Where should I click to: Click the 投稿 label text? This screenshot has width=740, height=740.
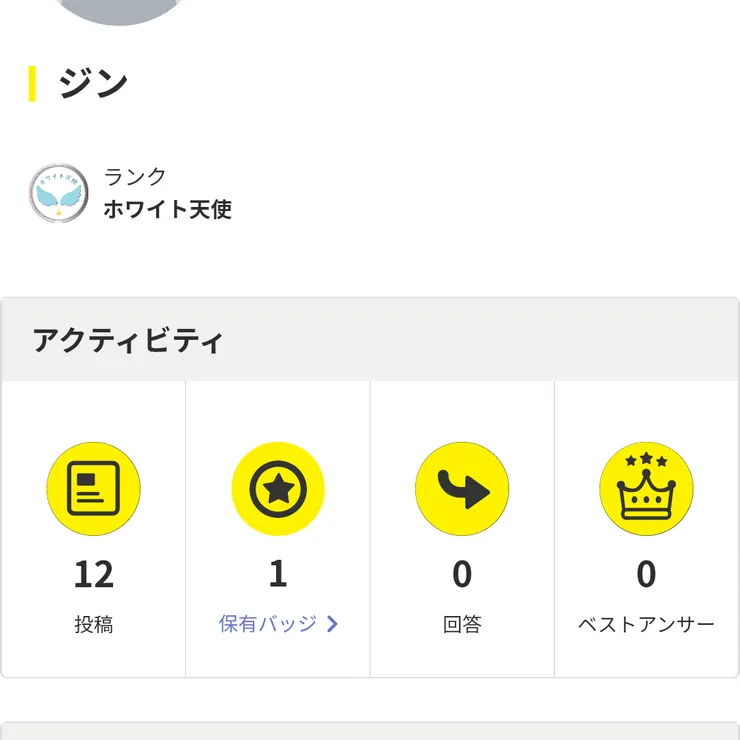click(x=93, y=624)
